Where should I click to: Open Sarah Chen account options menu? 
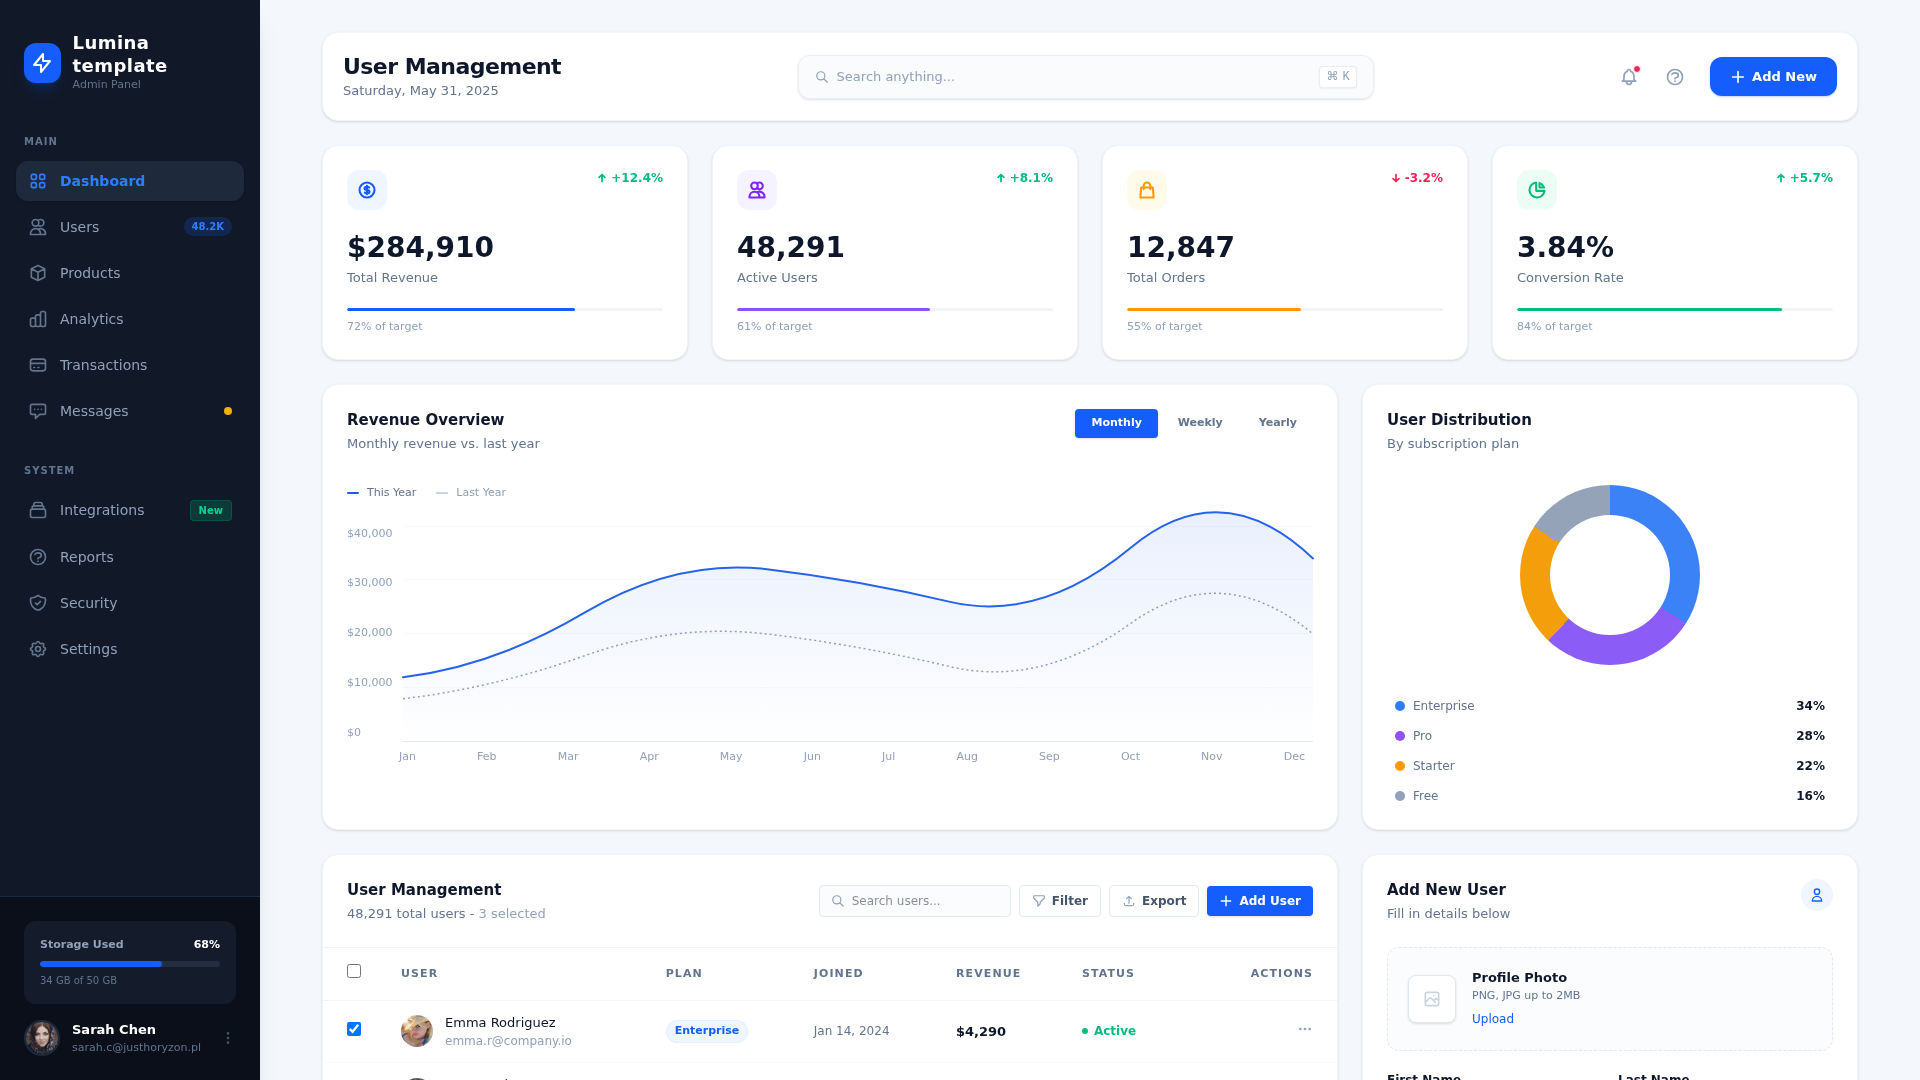(x=228, y=1038)
